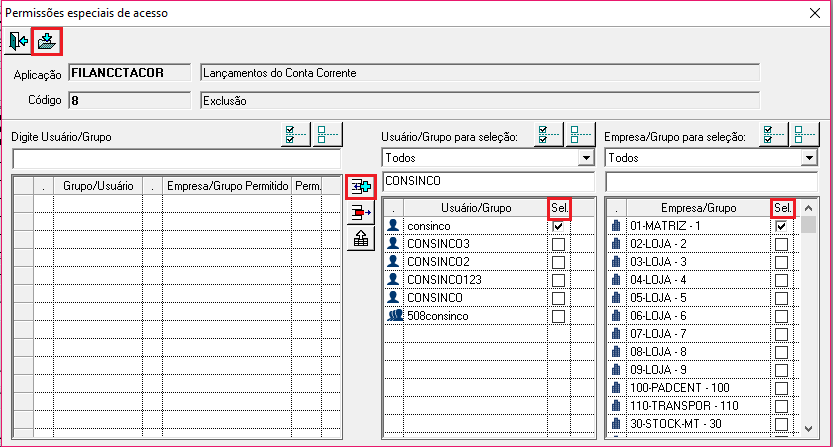Click the company building icon button
This screenshot has height=447, width=833.
(x=361, y=239)
